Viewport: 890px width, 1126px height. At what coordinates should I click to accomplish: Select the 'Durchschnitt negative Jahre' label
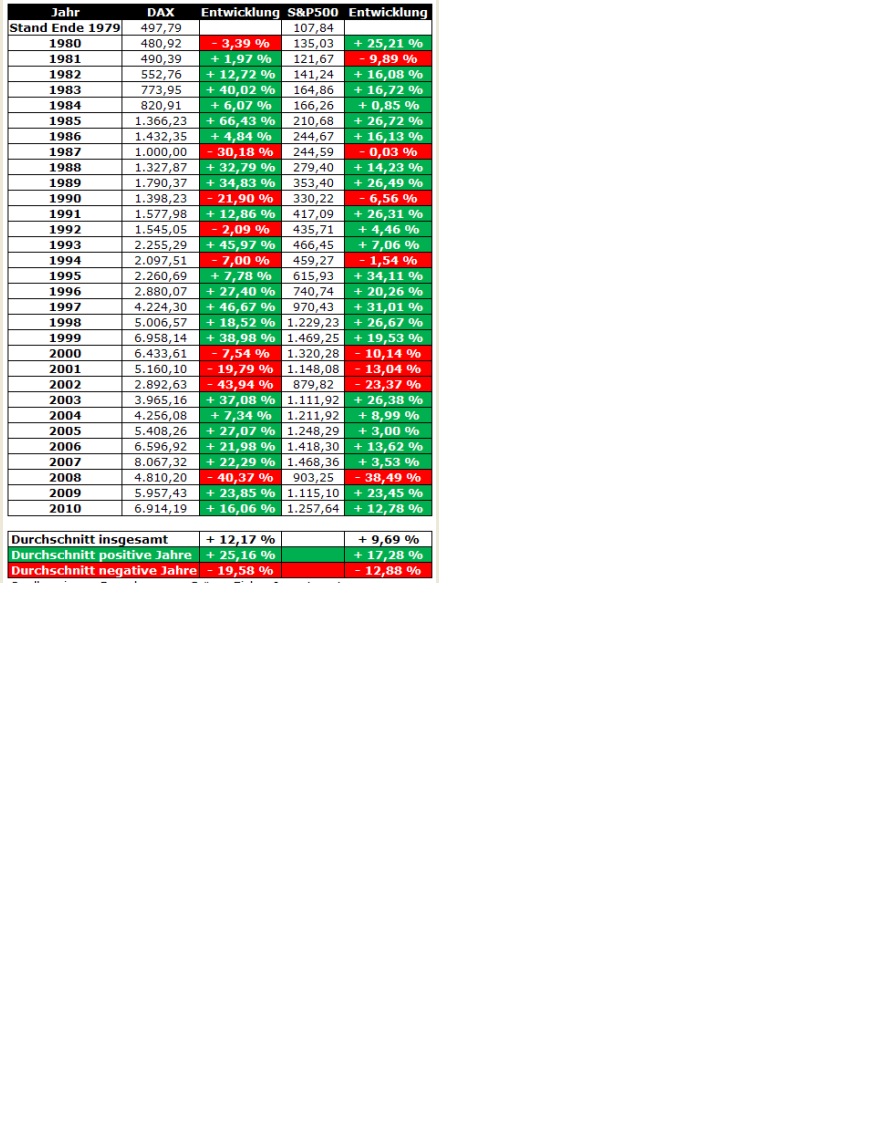click(x=103, y=570)
